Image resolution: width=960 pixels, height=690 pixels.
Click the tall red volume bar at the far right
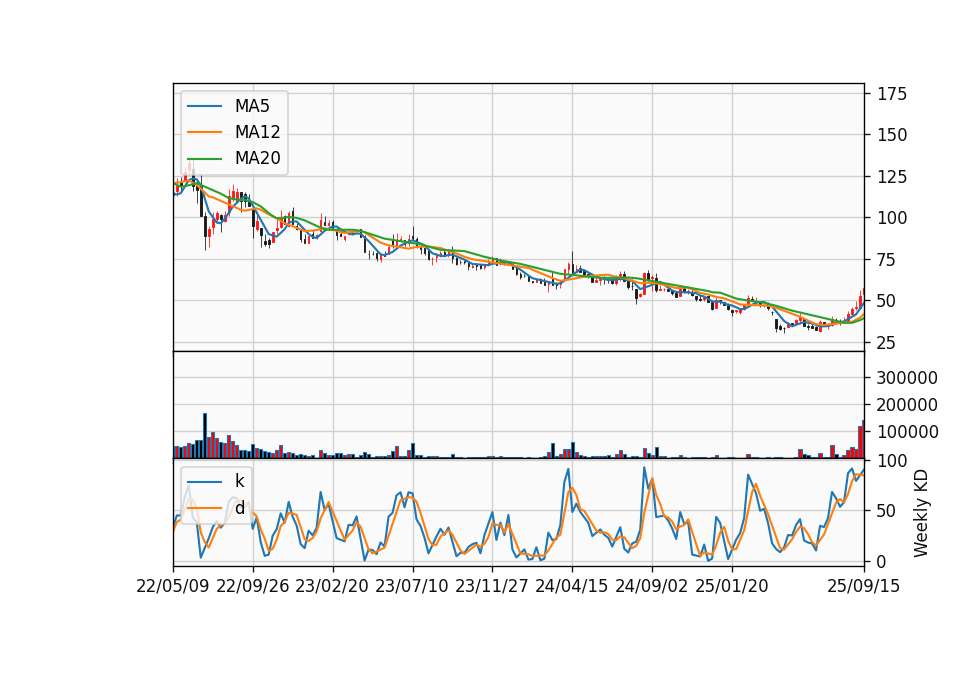tap(861, 442)
